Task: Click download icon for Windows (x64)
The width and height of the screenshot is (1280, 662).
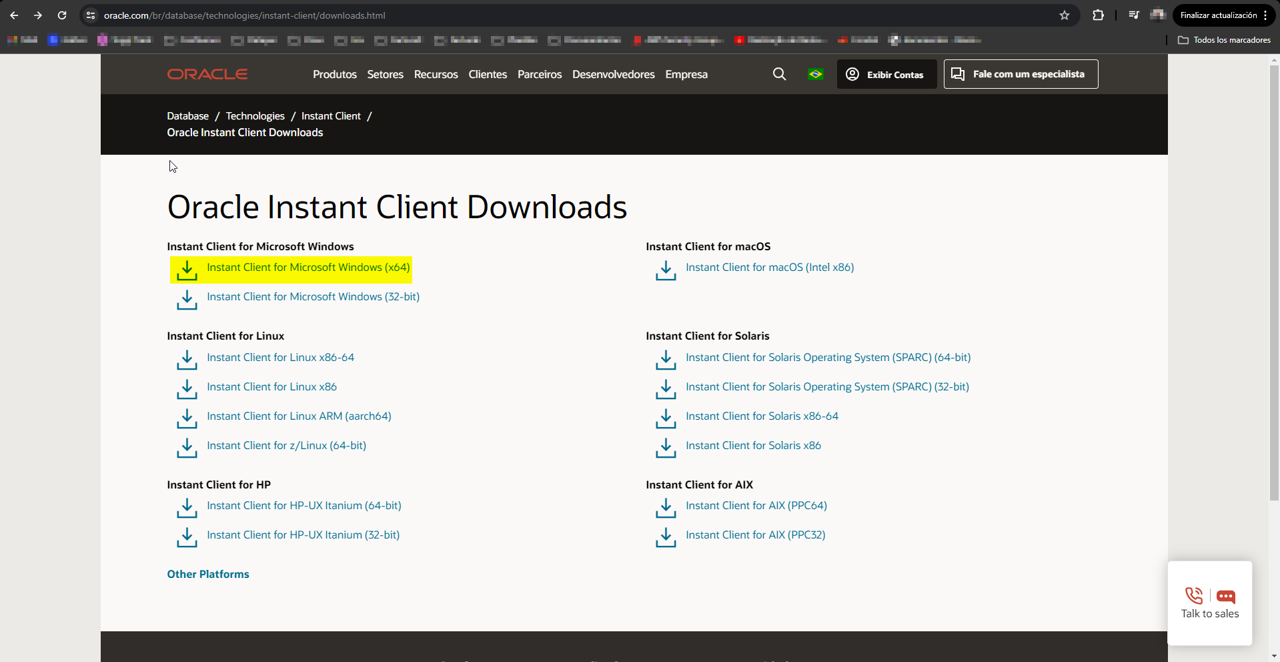Action: tap(187, 270)
